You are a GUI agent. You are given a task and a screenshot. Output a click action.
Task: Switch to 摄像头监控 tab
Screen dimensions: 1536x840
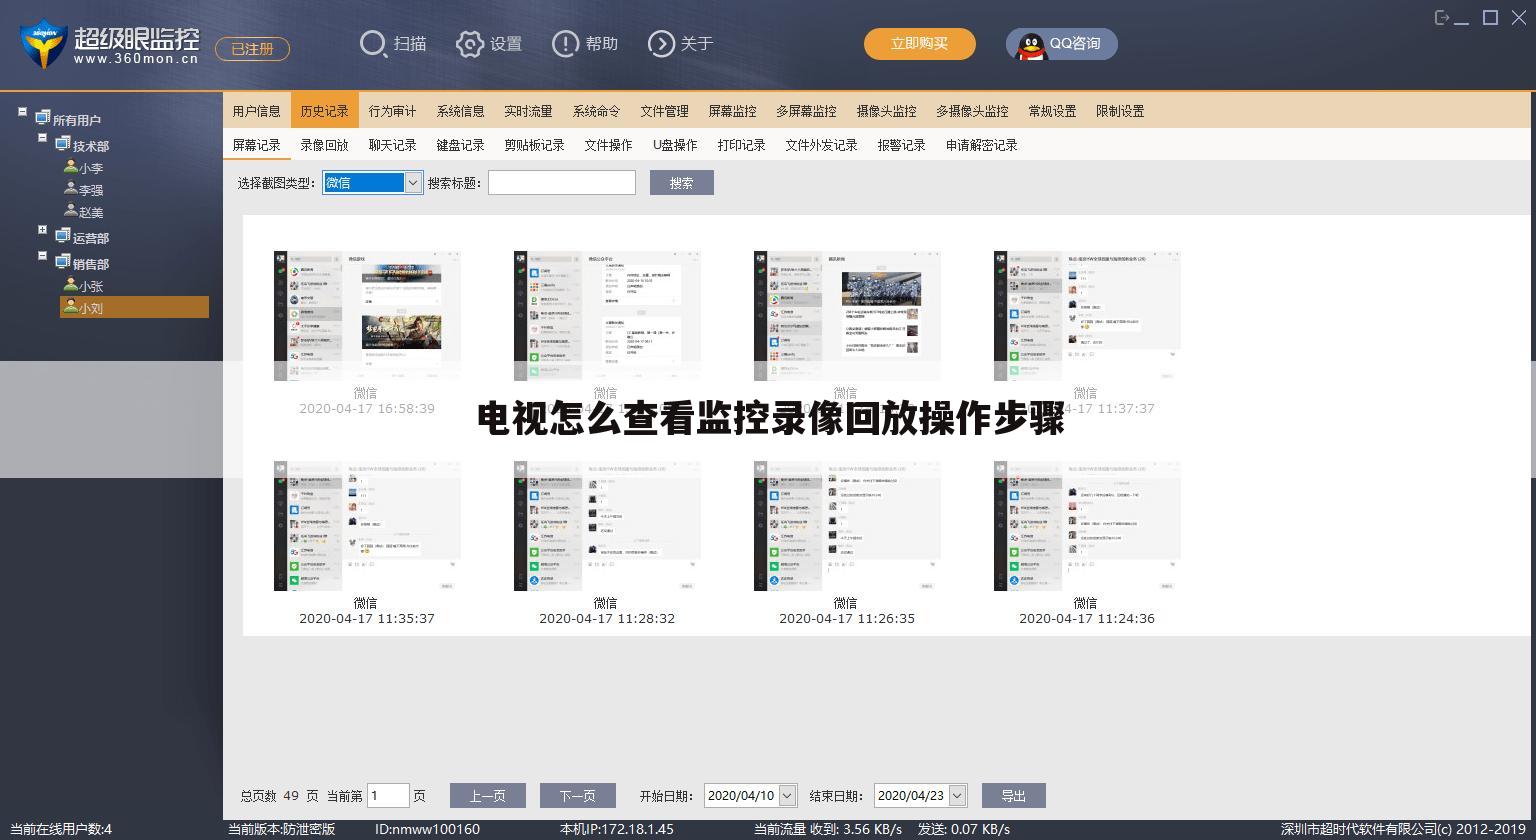pyautogui.click(x=887, y=111)
